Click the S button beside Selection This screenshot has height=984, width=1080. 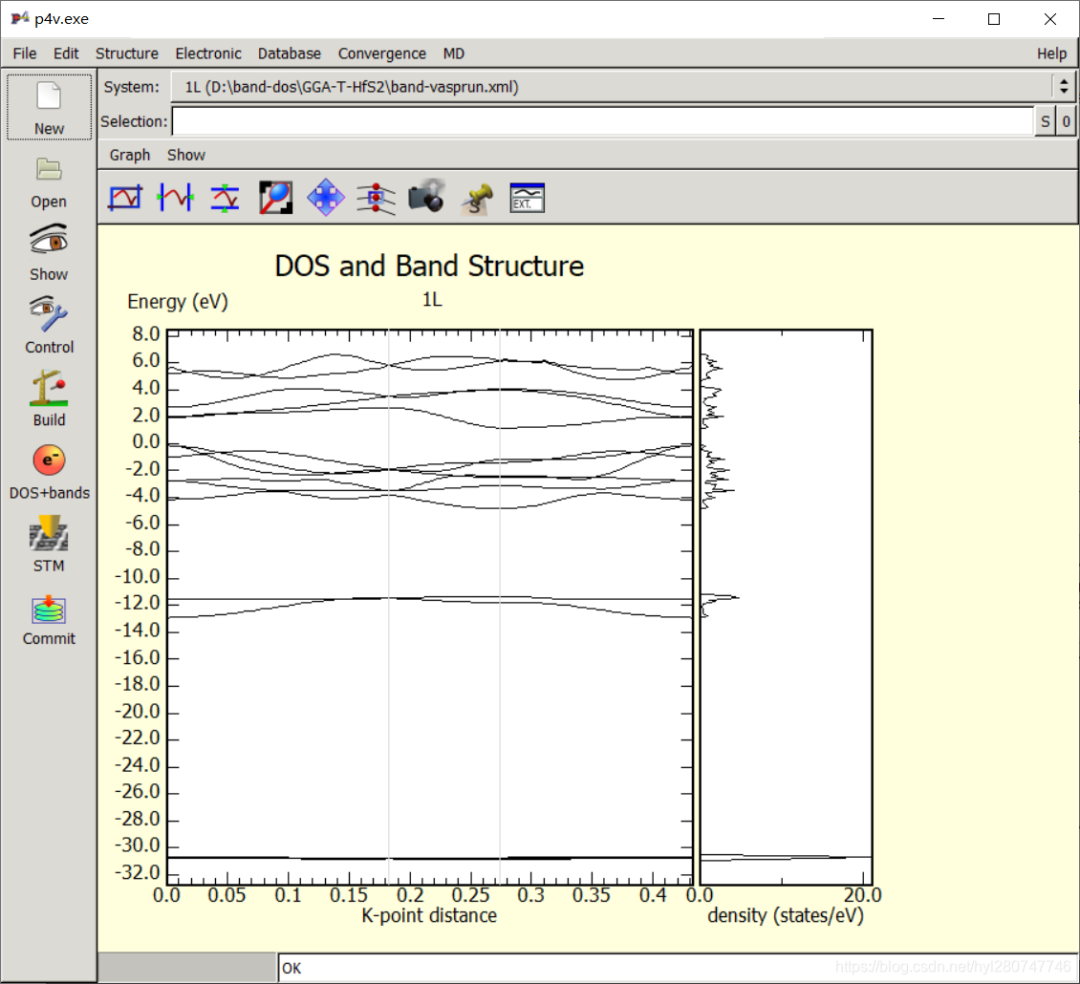(x=1046, y=122)
